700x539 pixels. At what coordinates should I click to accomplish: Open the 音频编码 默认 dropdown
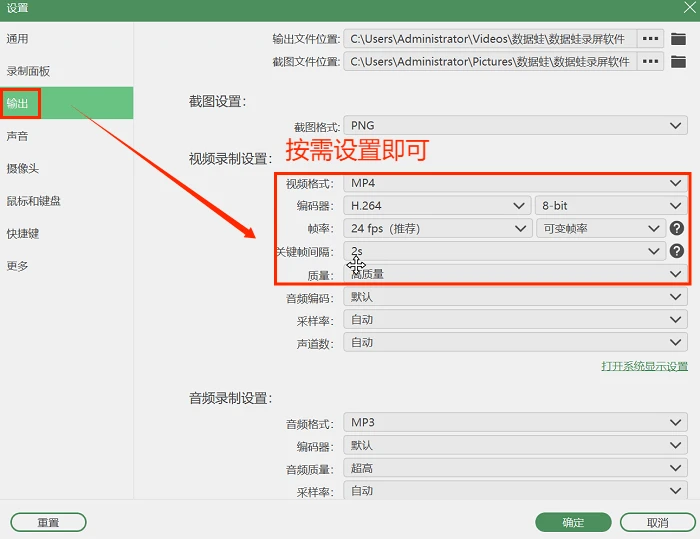pos(515,297)
